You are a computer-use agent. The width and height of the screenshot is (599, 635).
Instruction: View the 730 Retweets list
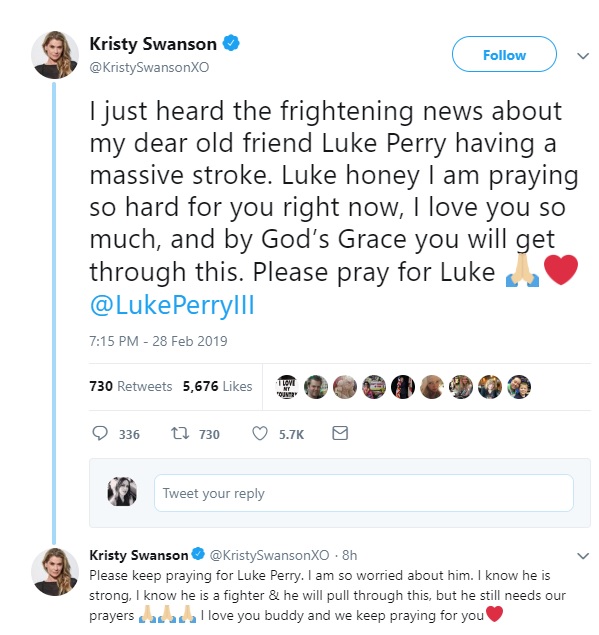click(x=130, y=386)
